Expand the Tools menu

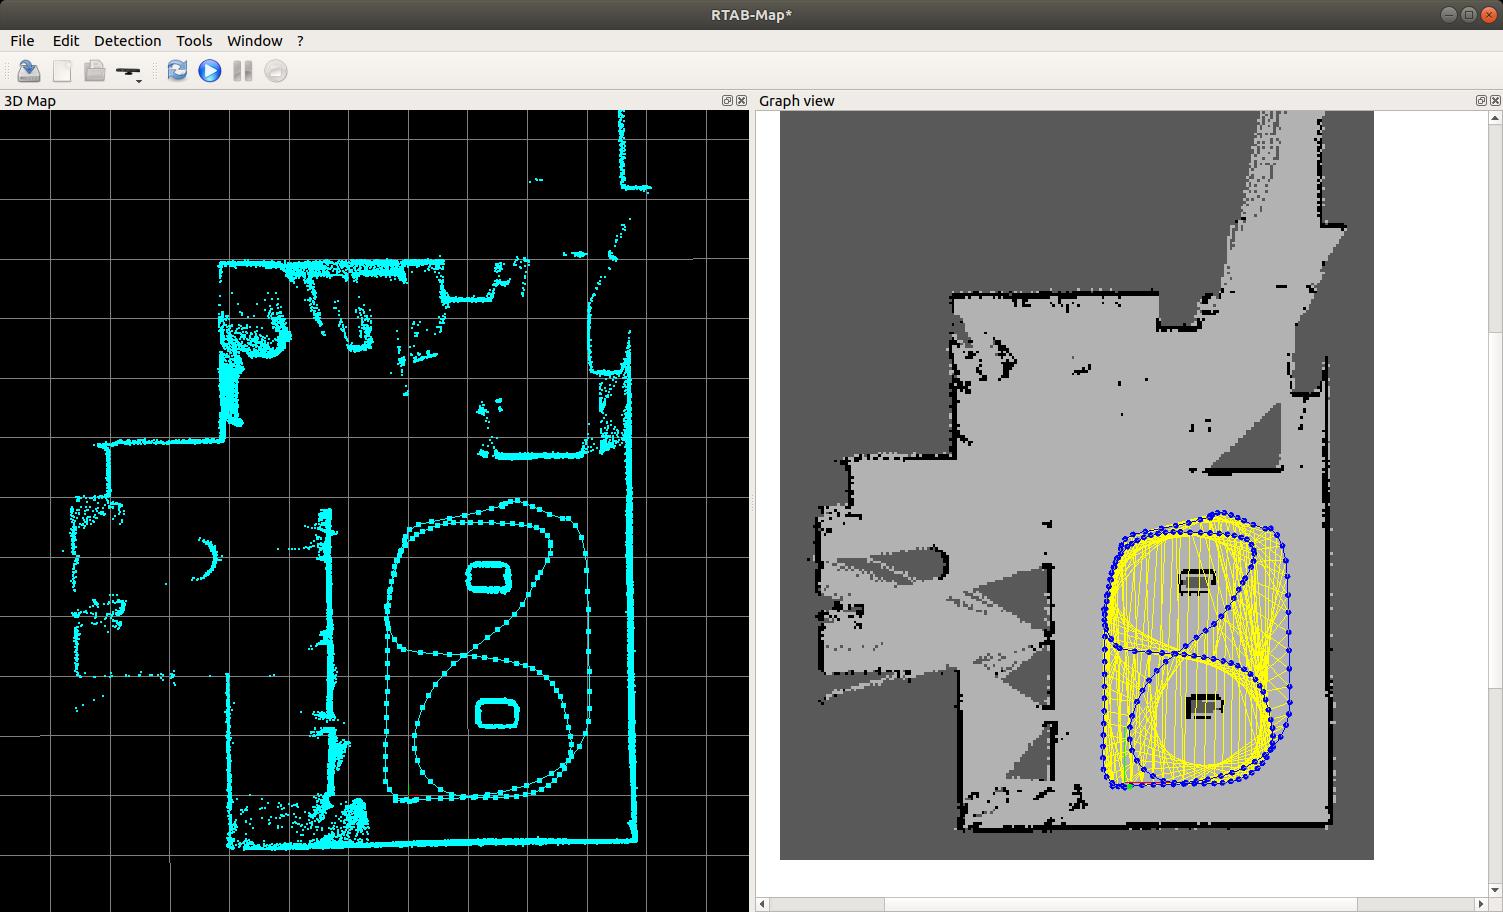[x=194, y=41]
